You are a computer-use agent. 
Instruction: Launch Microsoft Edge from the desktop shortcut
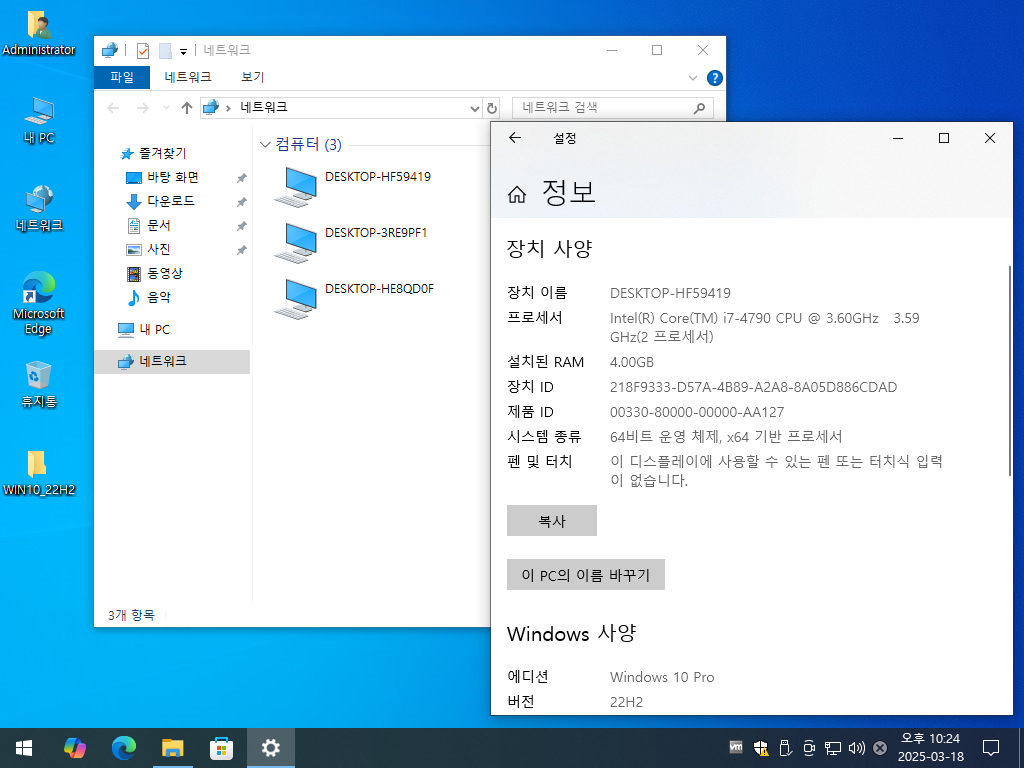click(39, 302)
